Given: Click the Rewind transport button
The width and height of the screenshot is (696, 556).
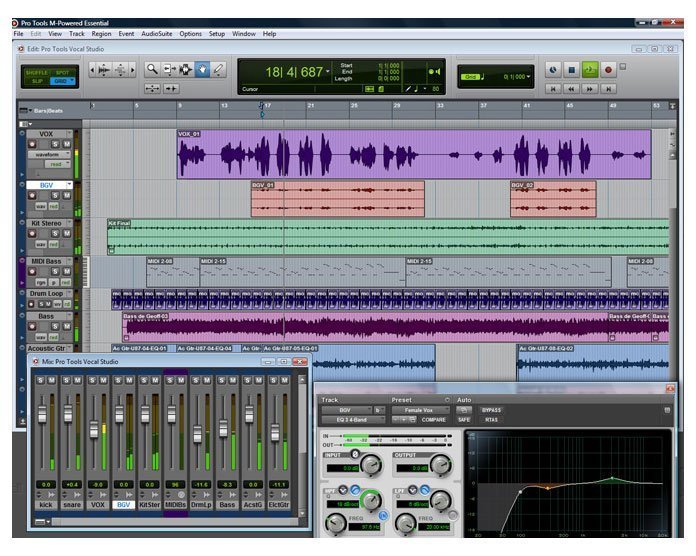Looking at the screenshot, I should pos(571,89).
